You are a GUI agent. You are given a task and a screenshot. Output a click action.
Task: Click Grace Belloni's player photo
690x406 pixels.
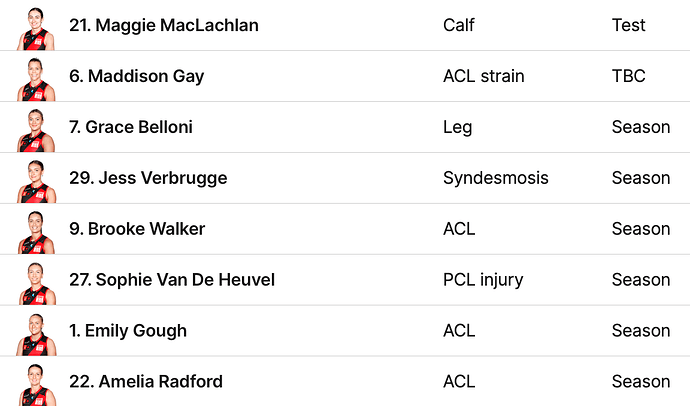pos(35,129)
